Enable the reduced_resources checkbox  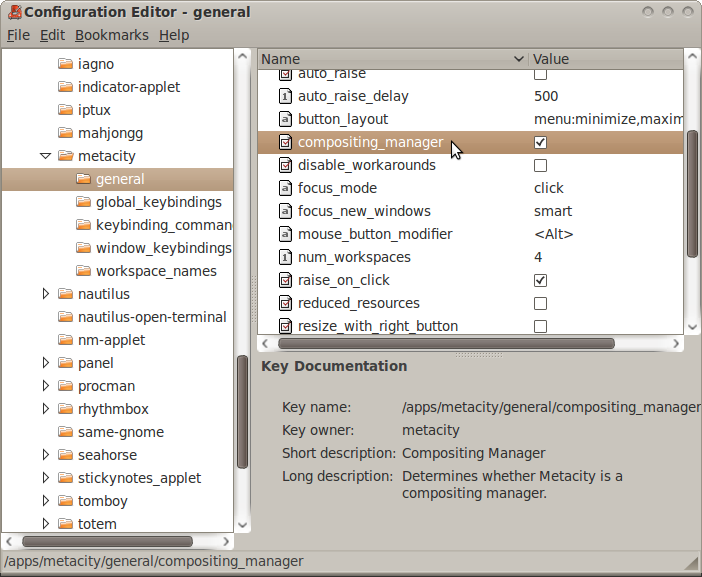point(540,303)
